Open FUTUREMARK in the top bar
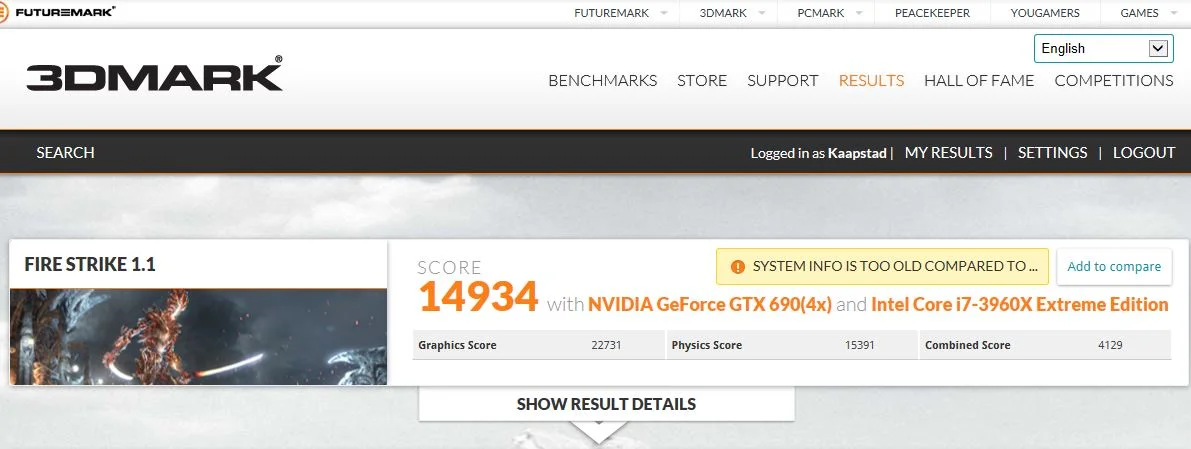1191x449 pixels. (611, 13)
